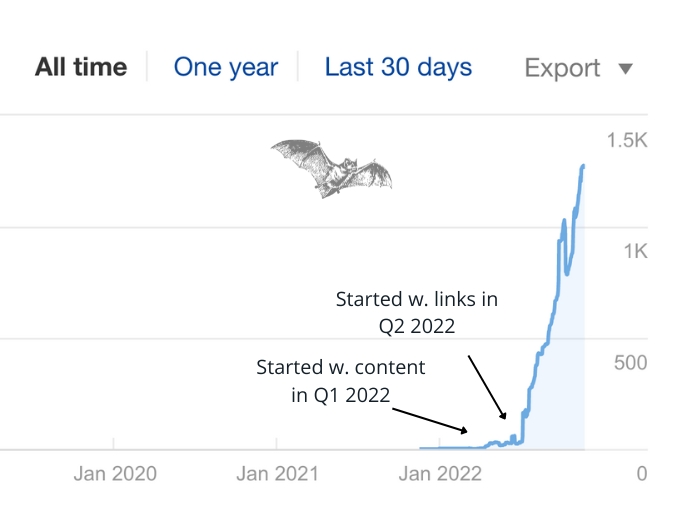Click the bat illustration

tap(331, 169)
